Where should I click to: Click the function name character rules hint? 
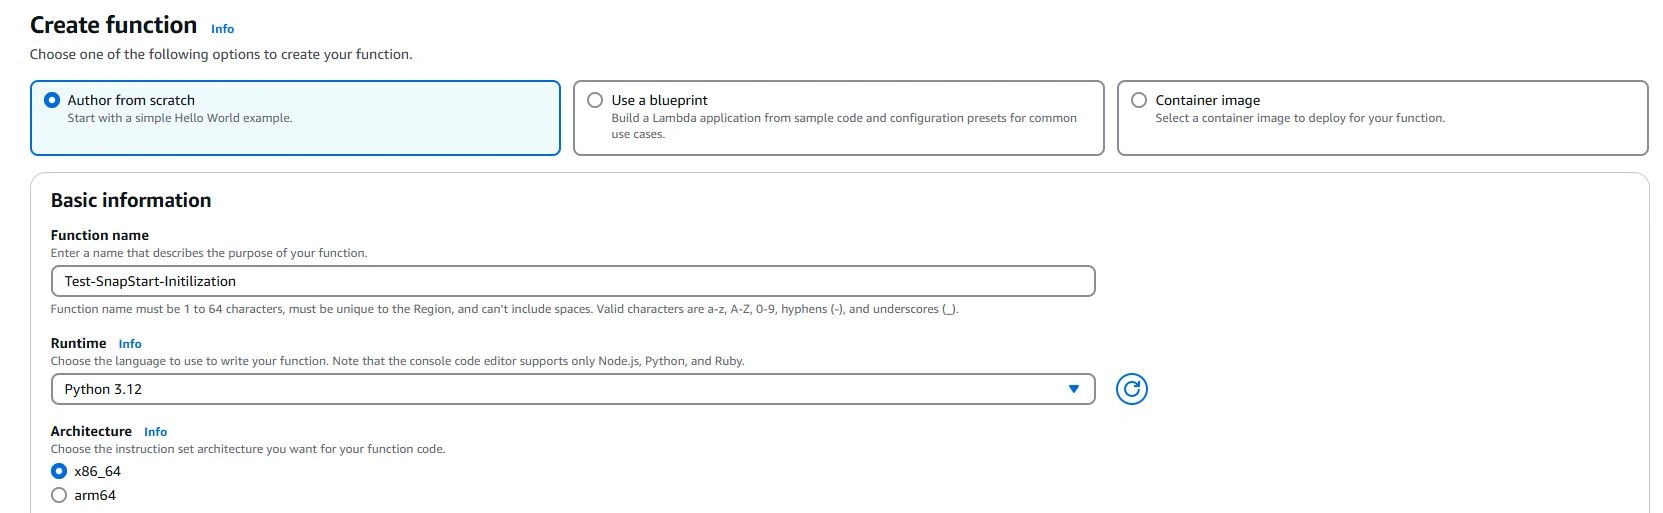(504, 309)
